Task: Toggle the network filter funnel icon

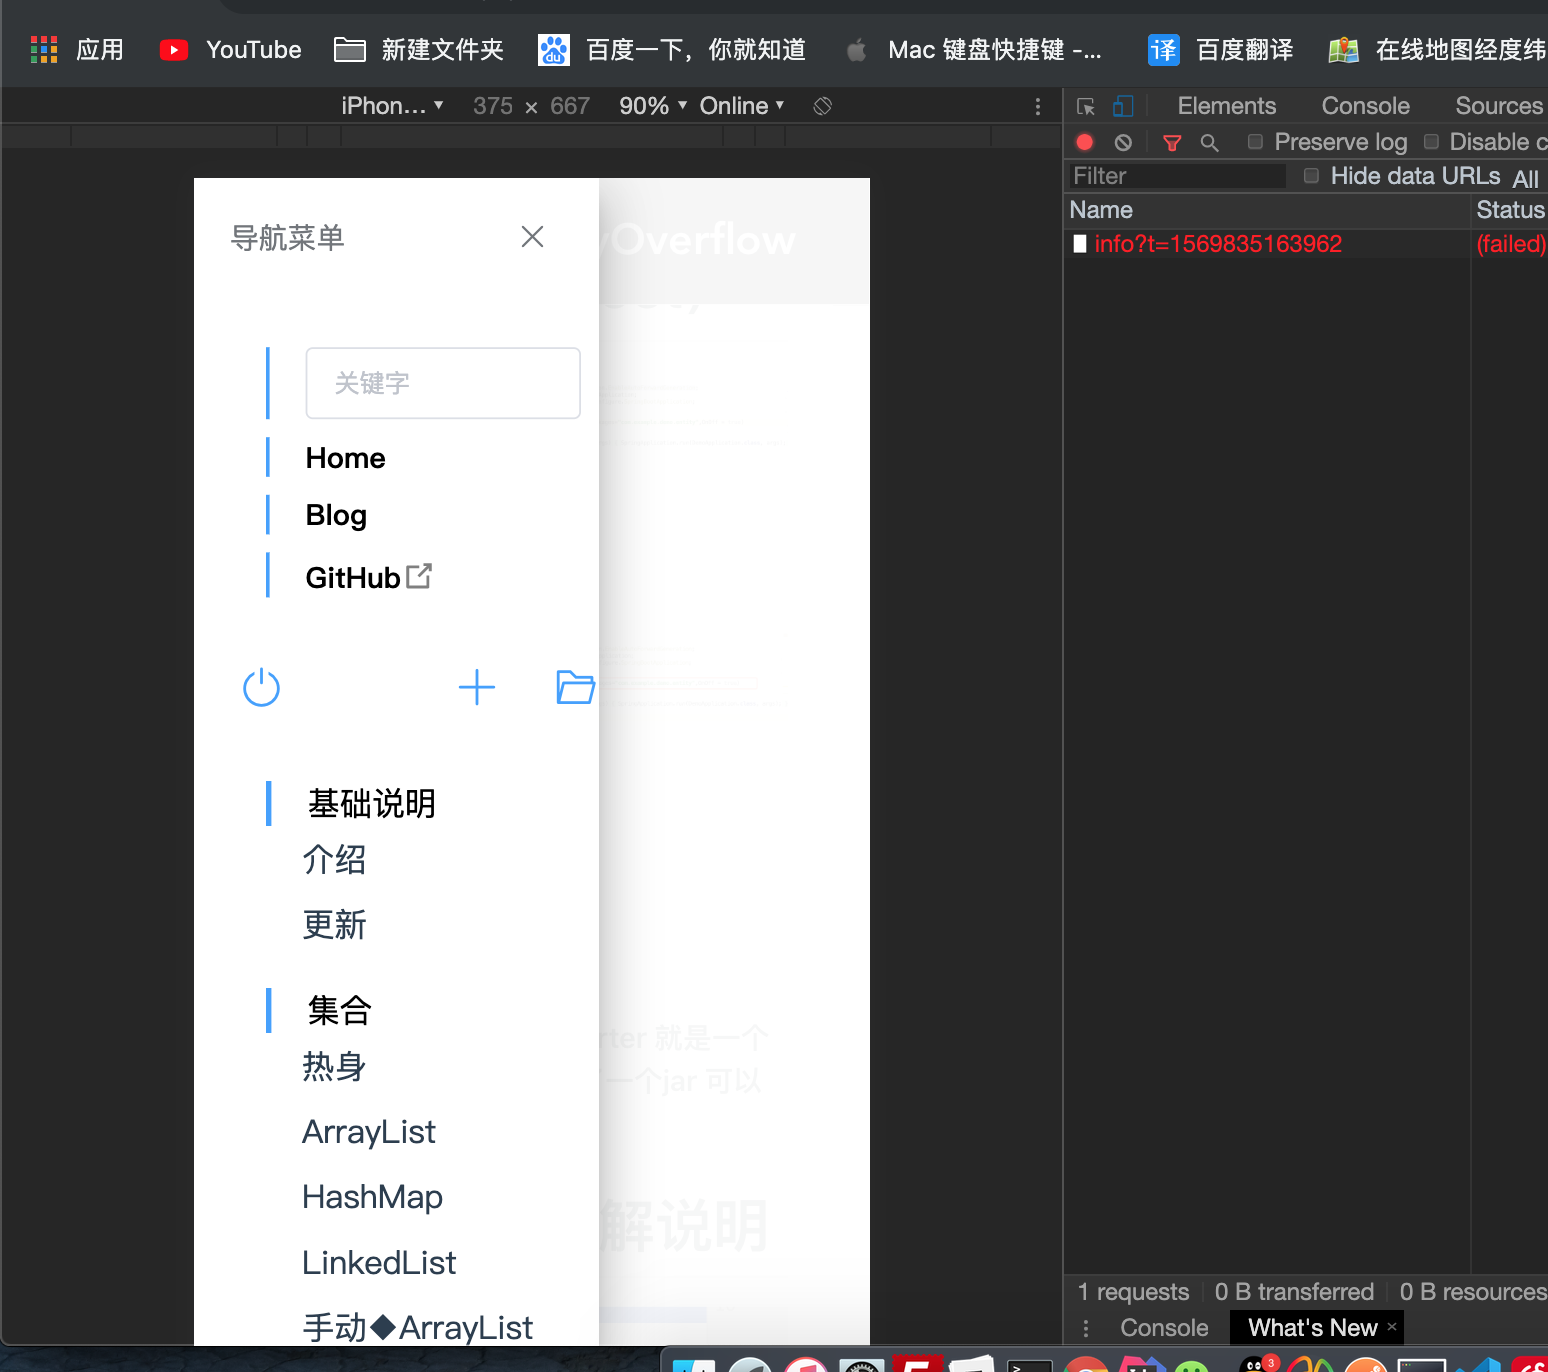Action: (1172, 143)
